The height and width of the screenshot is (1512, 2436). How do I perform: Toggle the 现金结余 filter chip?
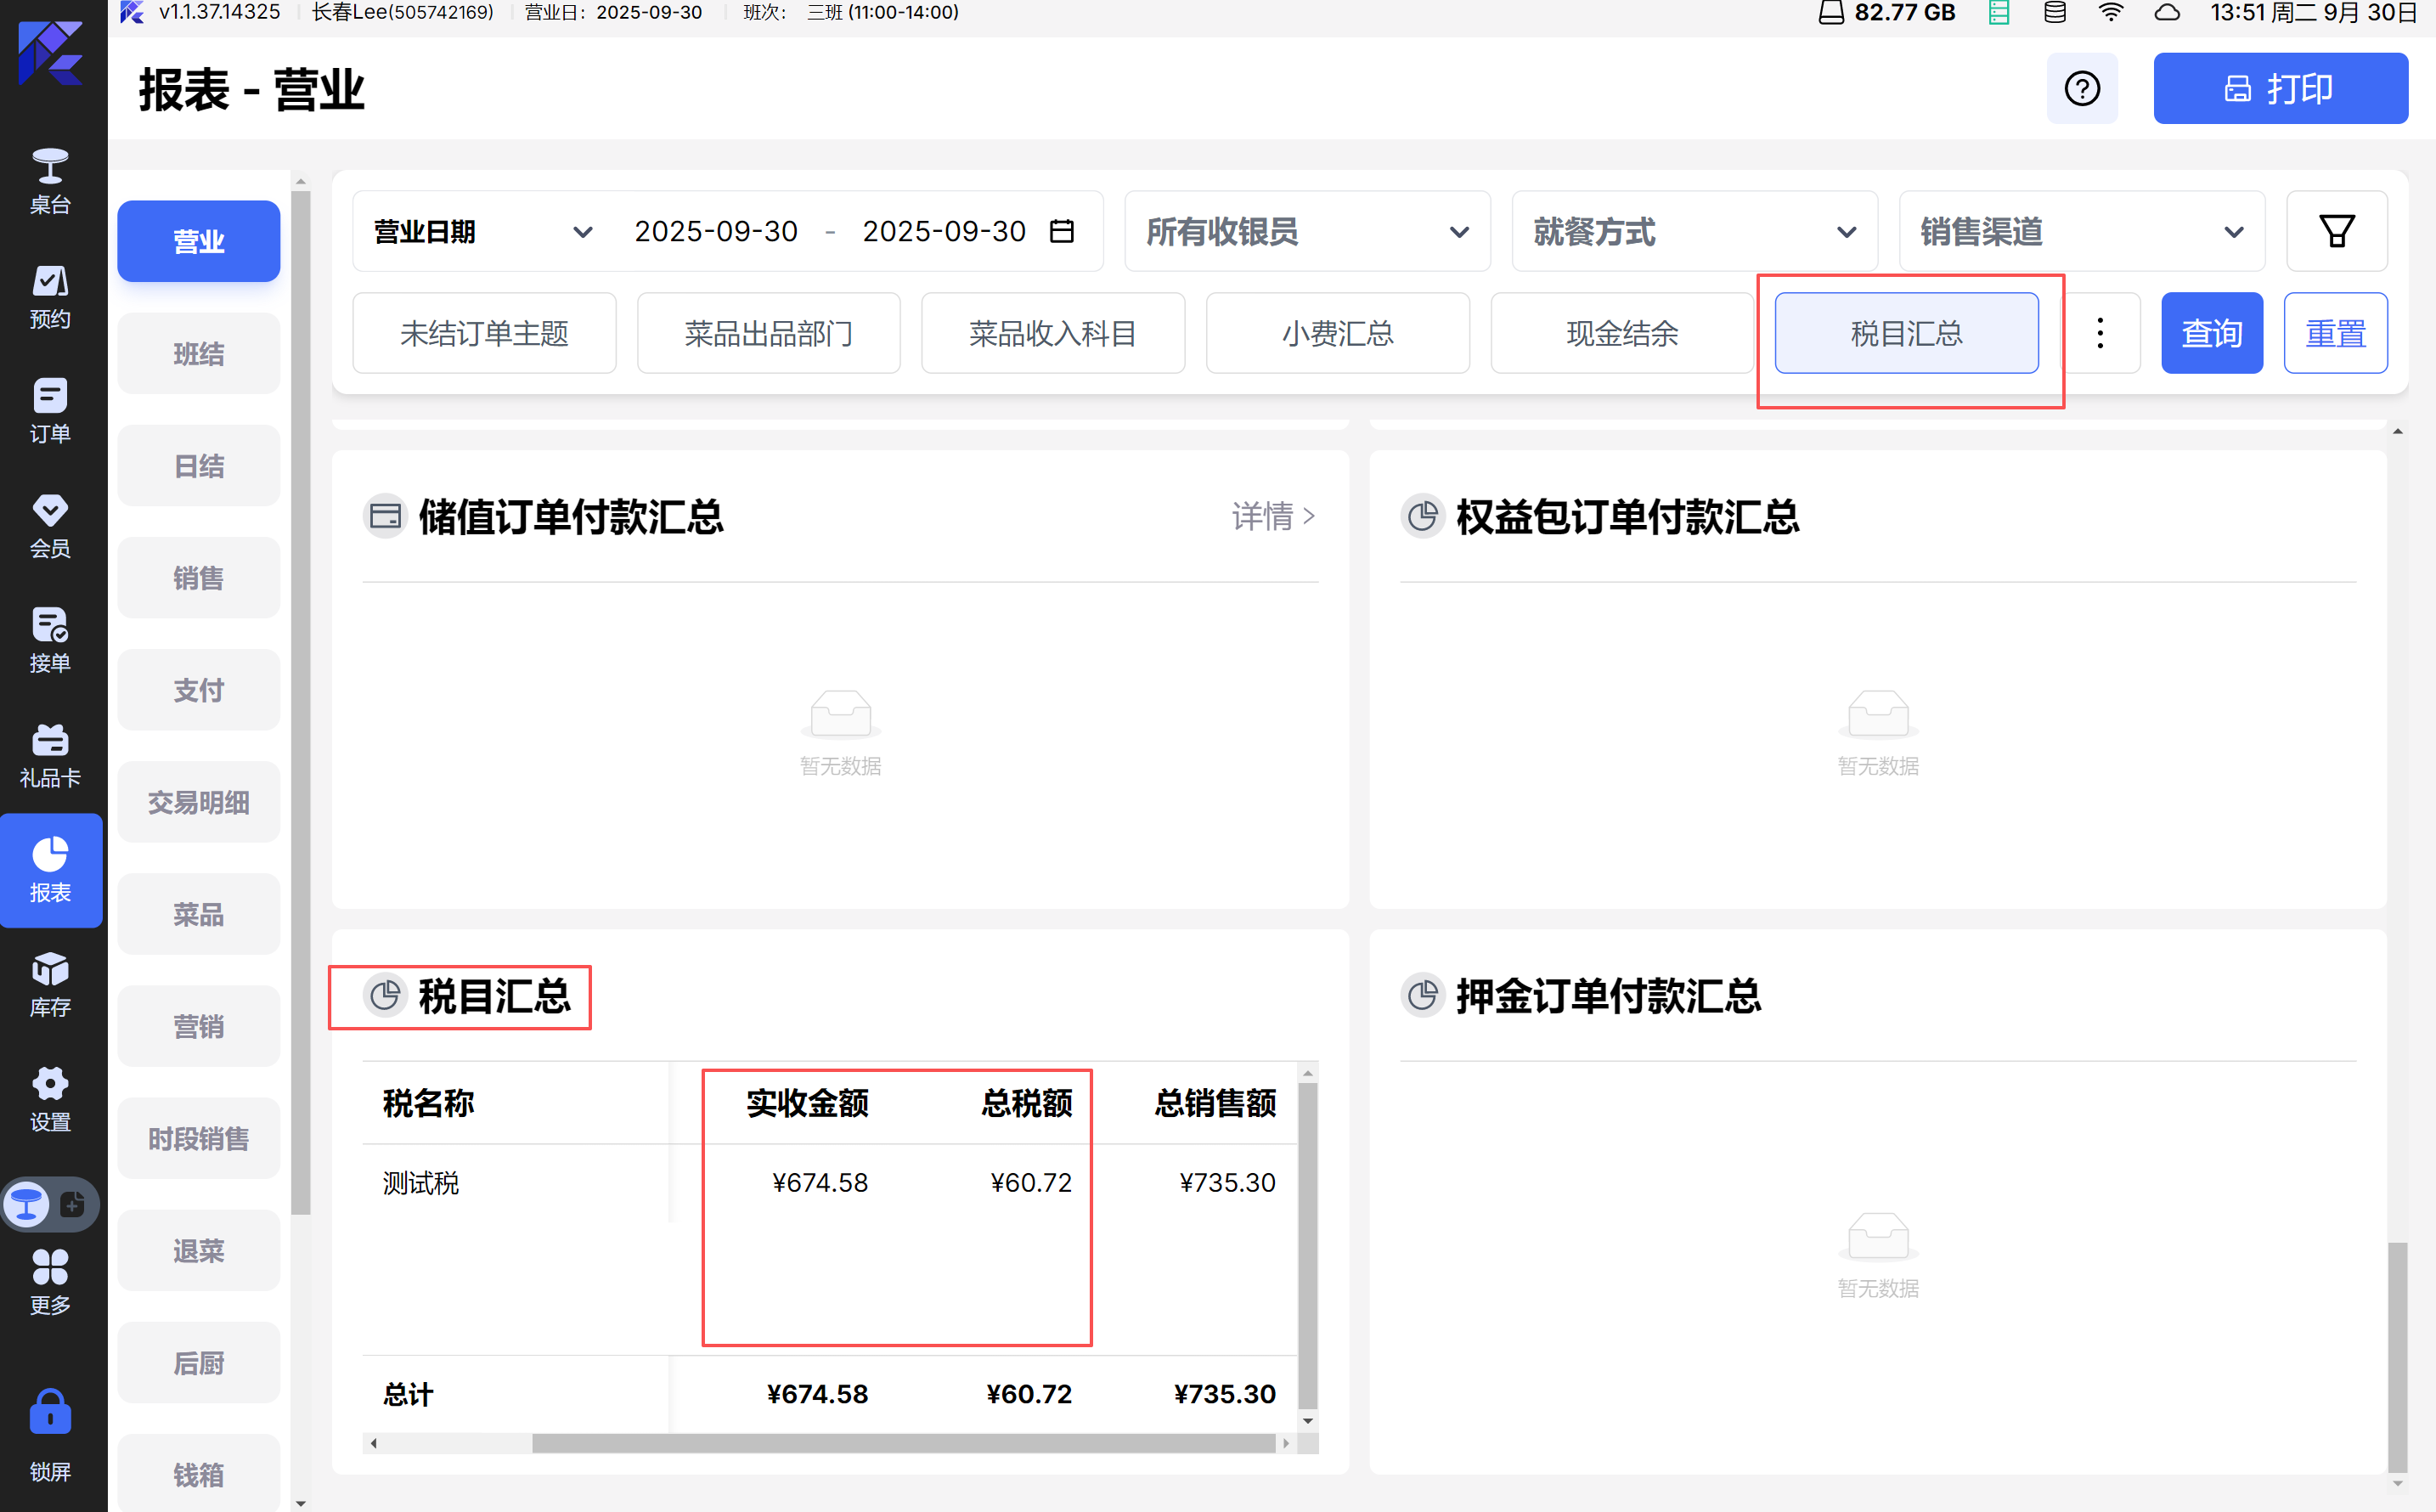[1621, 333]
